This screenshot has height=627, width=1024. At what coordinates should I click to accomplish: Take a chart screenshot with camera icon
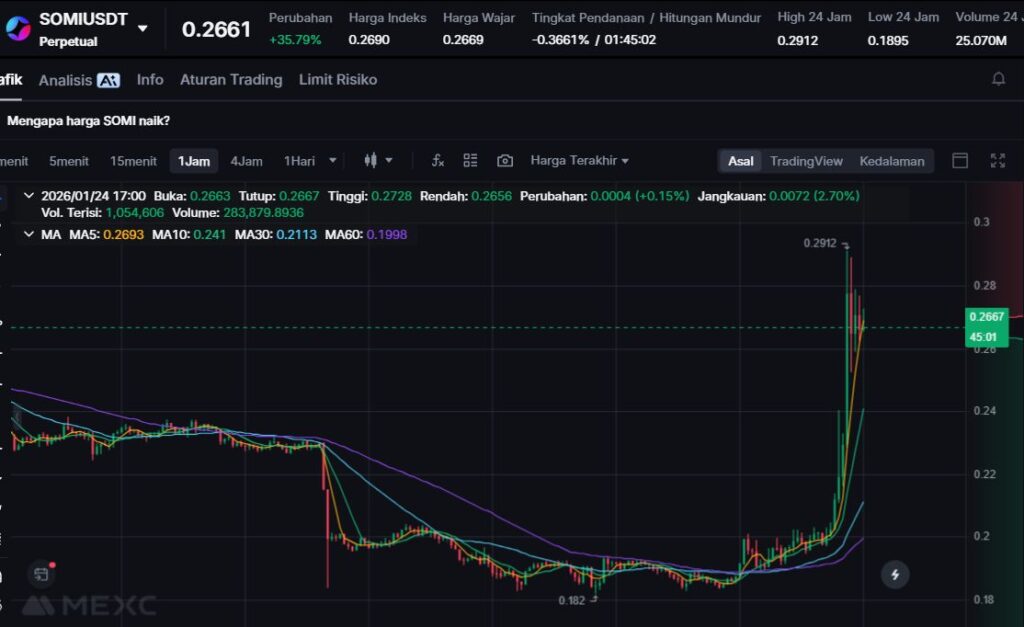(x=505, y=161)
